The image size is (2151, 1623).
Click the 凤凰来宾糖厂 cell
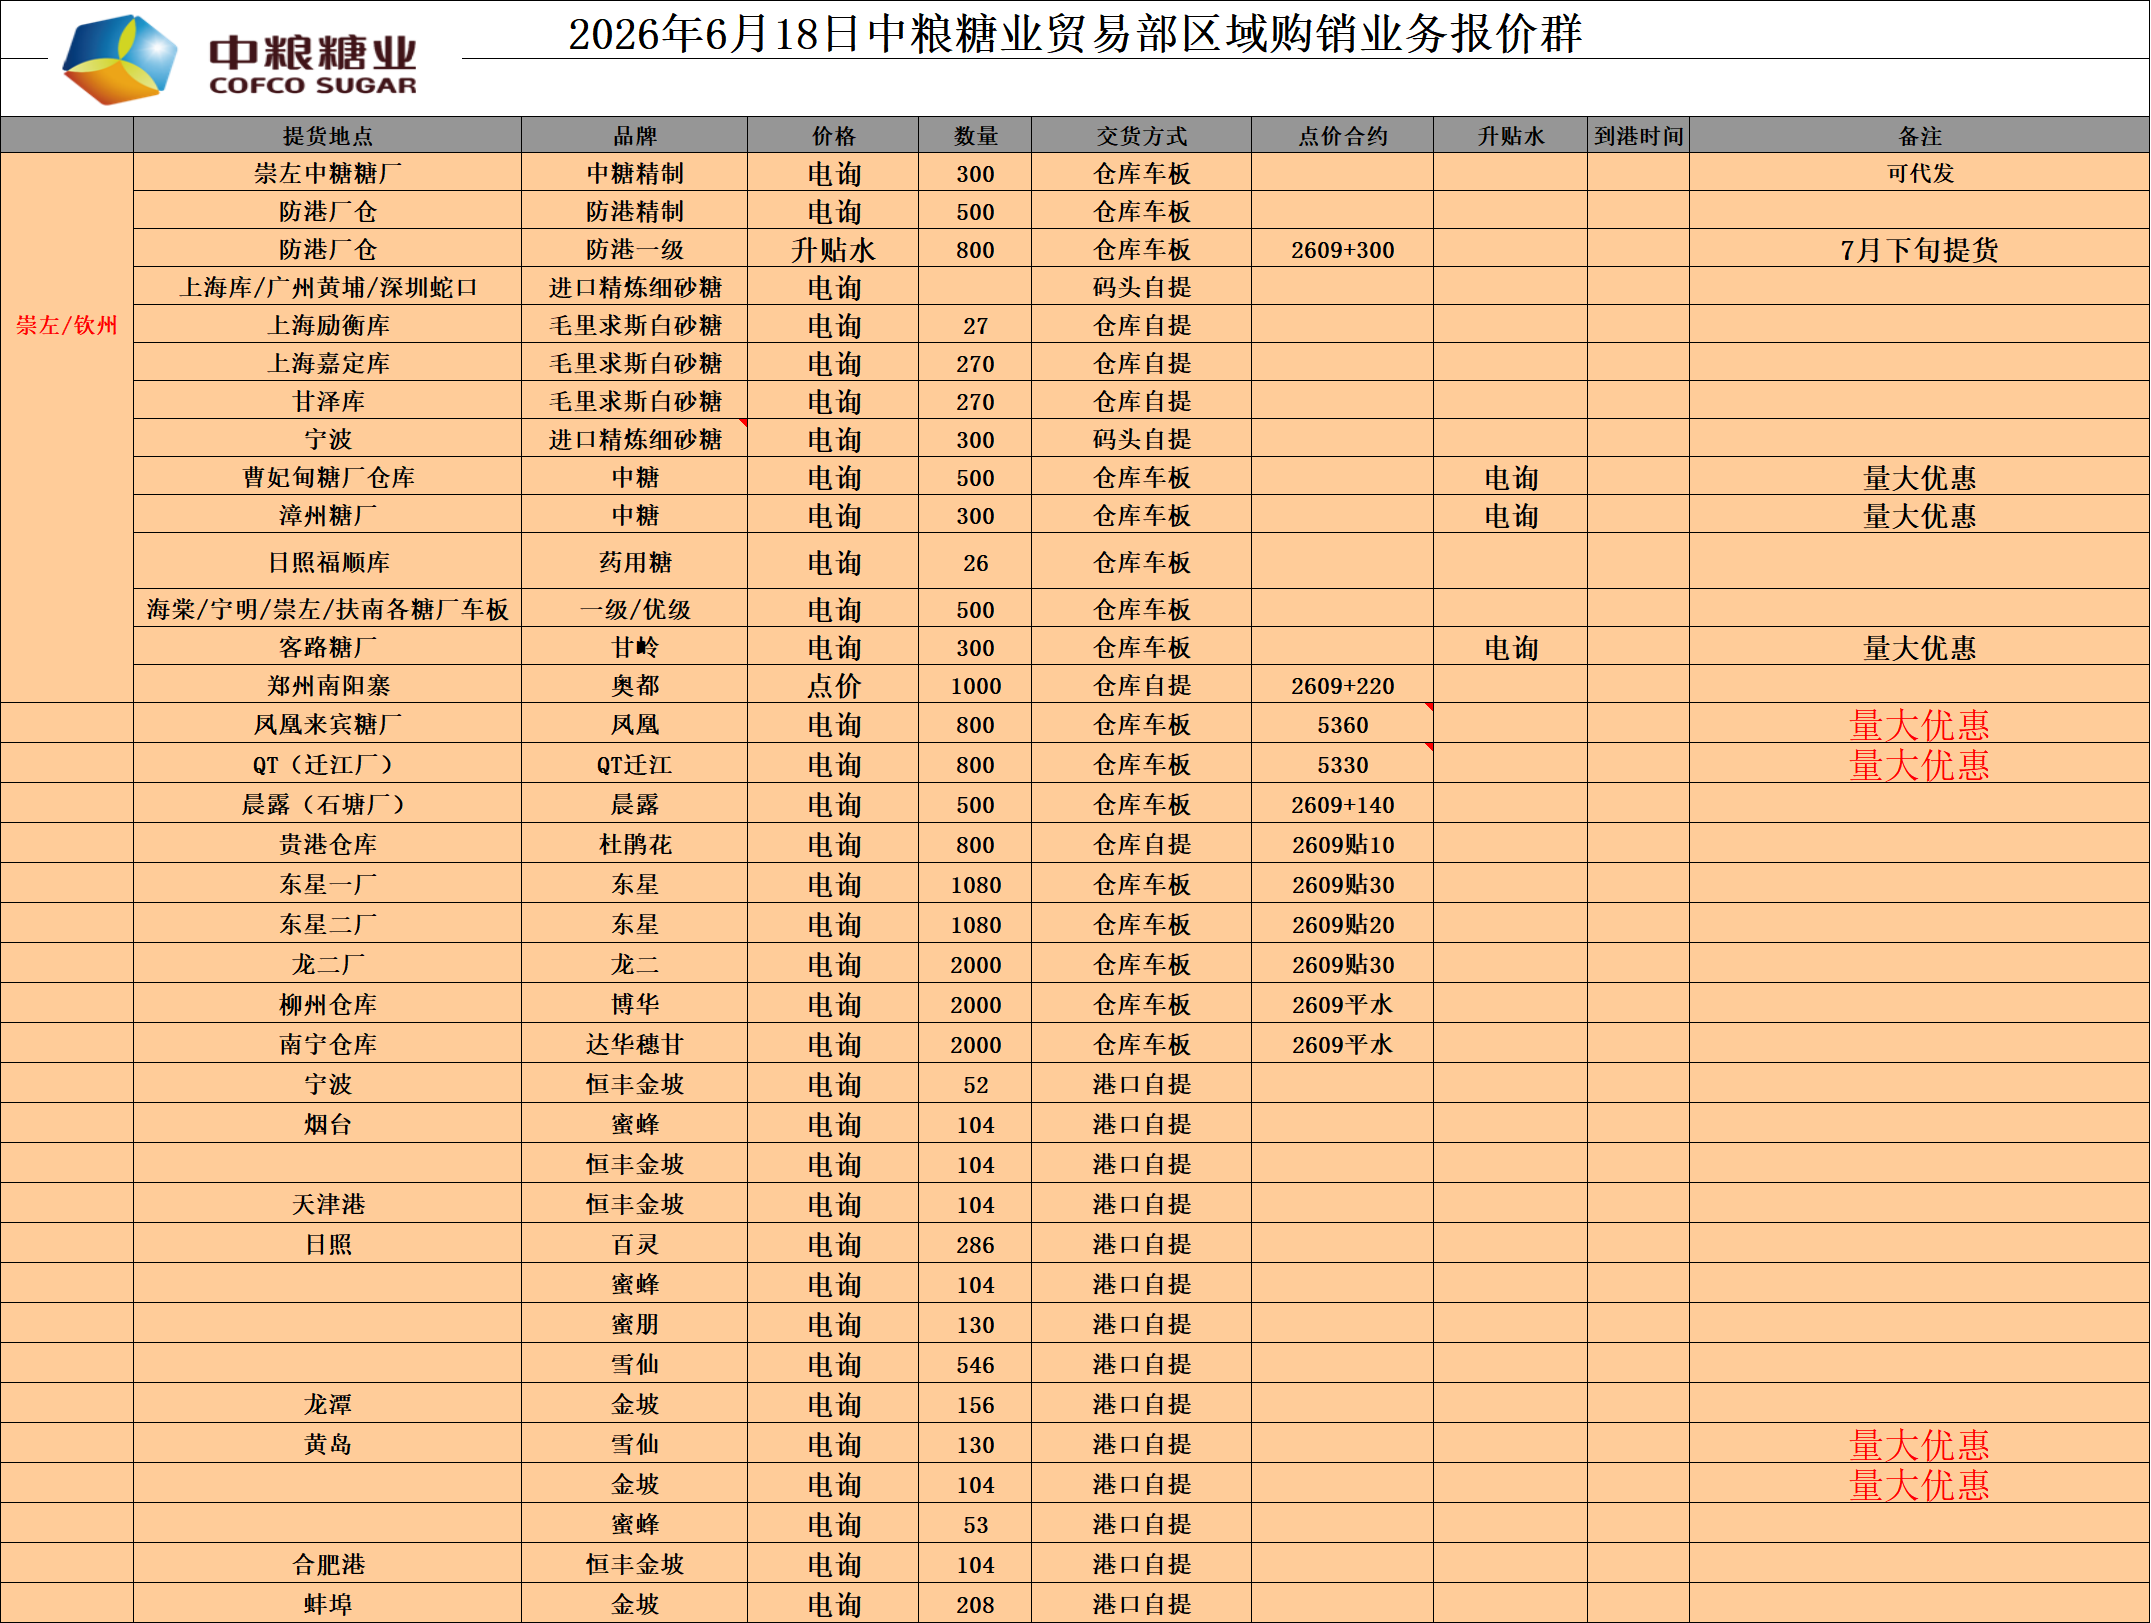328,724
